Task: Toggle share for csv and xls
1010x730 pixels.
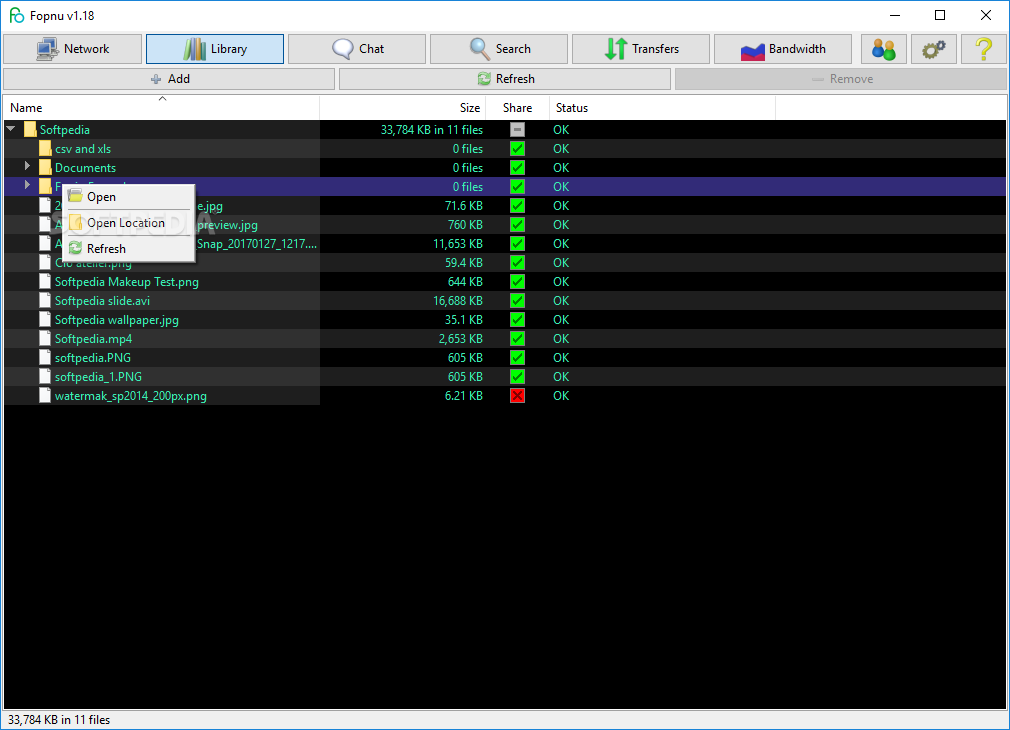Action: click(517, 149)
